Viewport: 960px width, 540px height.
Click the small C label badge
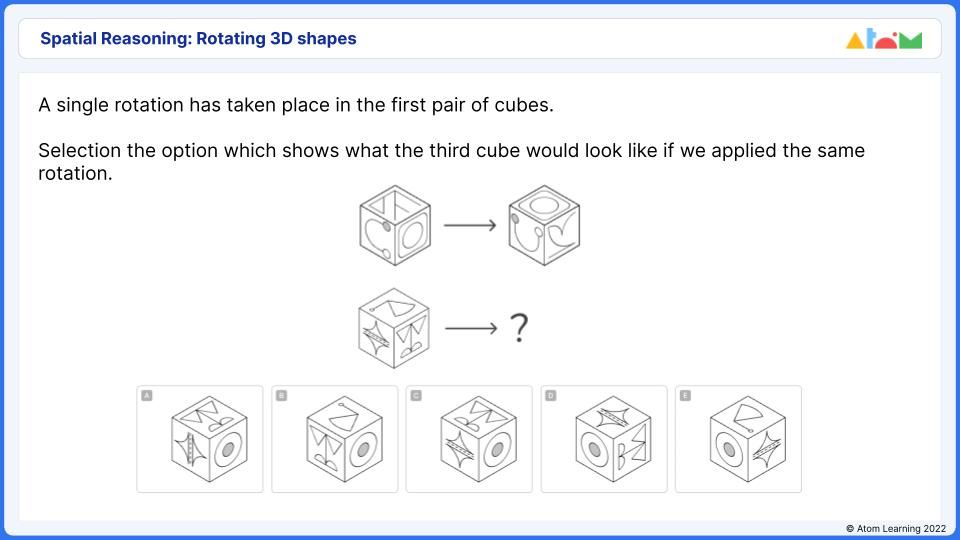point(416,396)
